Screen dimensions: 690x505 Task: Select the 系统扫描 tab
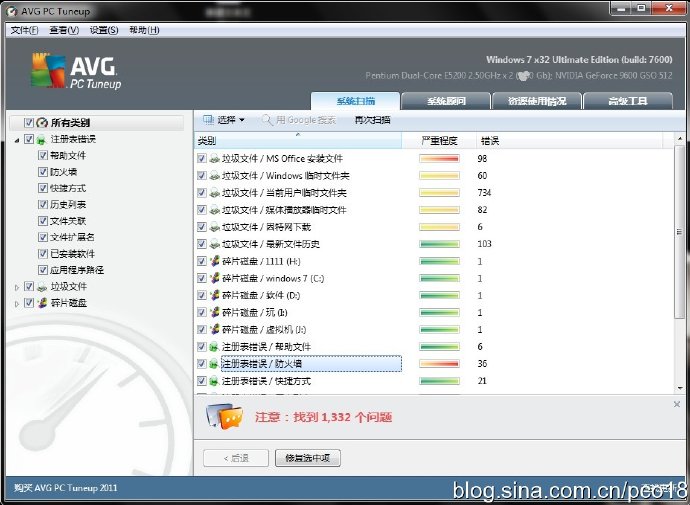pos(356,101)
